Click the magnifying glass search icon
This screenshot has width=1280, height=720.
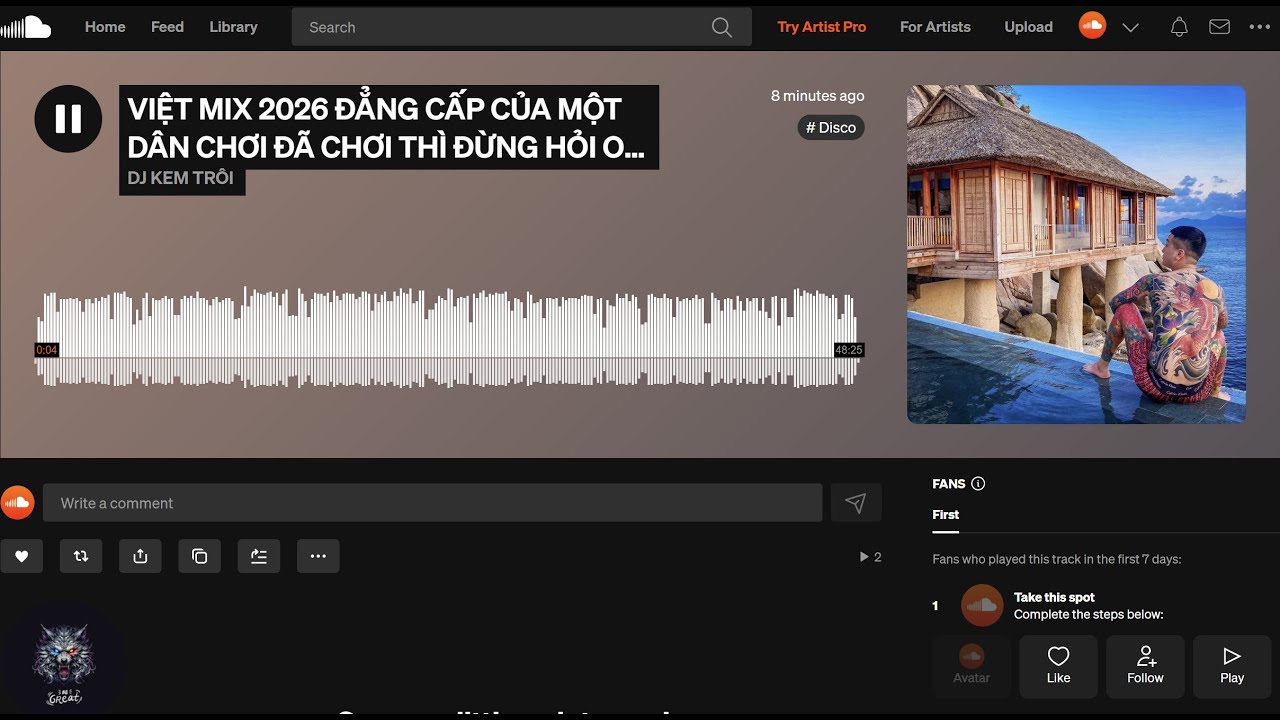722,27
